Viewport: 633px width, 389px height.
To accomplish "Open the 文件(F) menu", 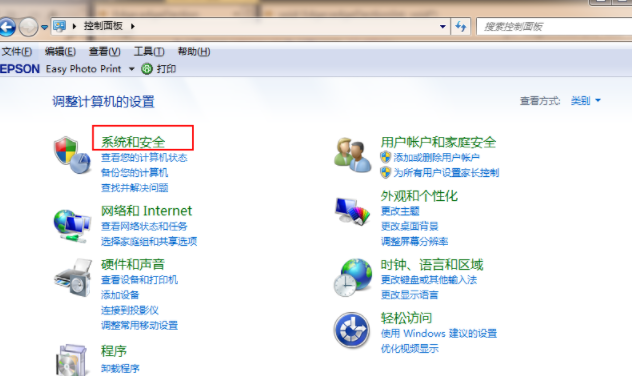I will point(17,52).
